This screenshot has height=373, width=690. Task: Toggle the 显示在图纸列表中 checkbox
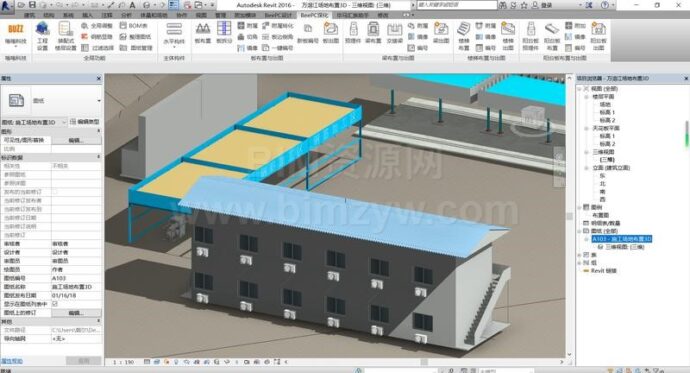tap(55, 304)
